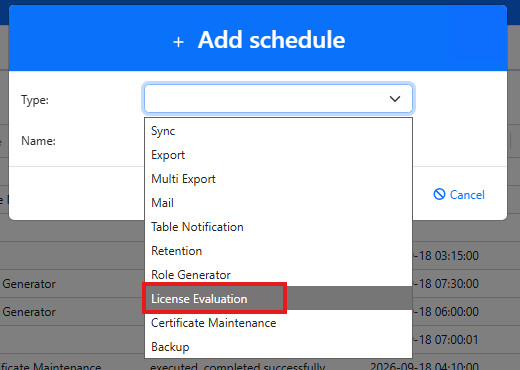Click the 'Add schedule' dialog title
Viewport: 520px width, 370px height.
click(271, 40)
